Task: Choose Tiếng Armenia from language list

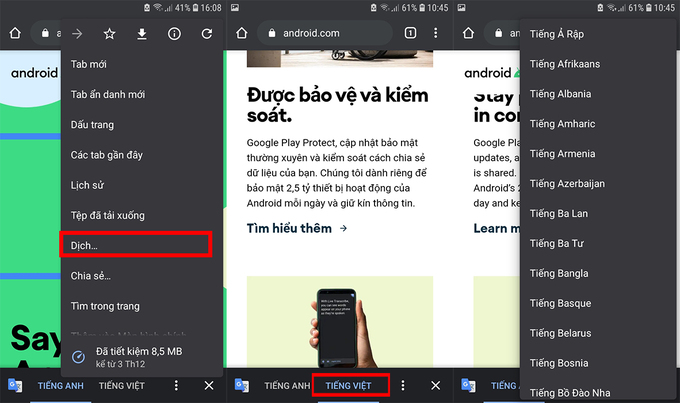Action: [x=597, y=154]
